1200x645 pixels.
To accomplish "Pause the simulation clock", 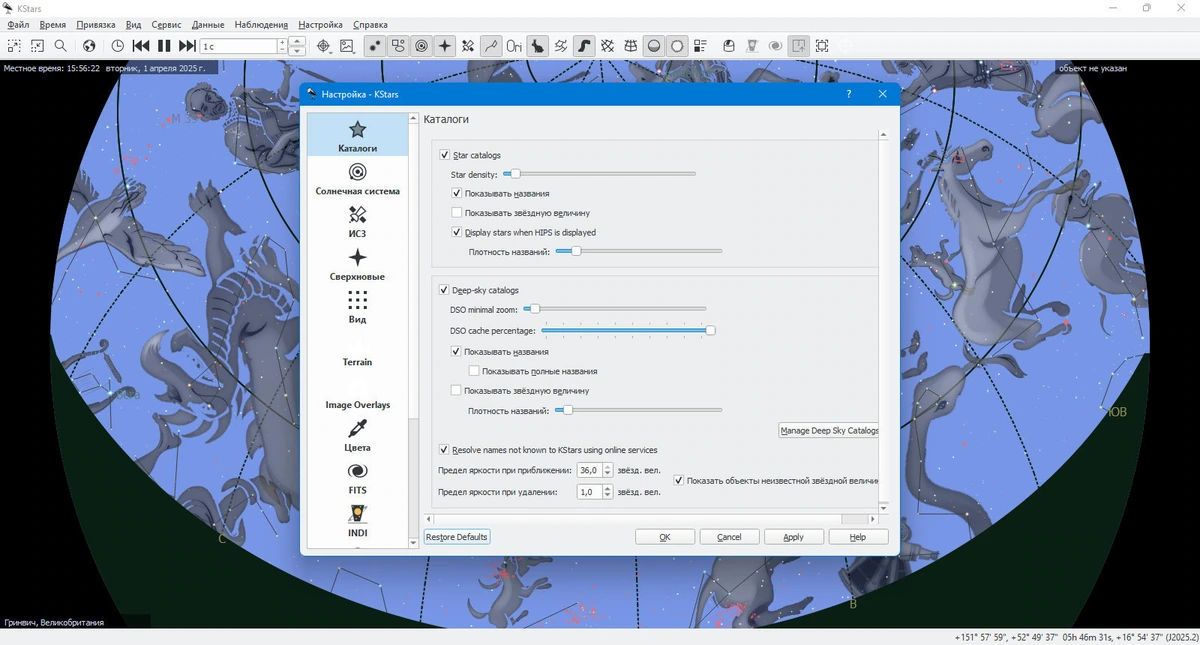I will 164,45.
